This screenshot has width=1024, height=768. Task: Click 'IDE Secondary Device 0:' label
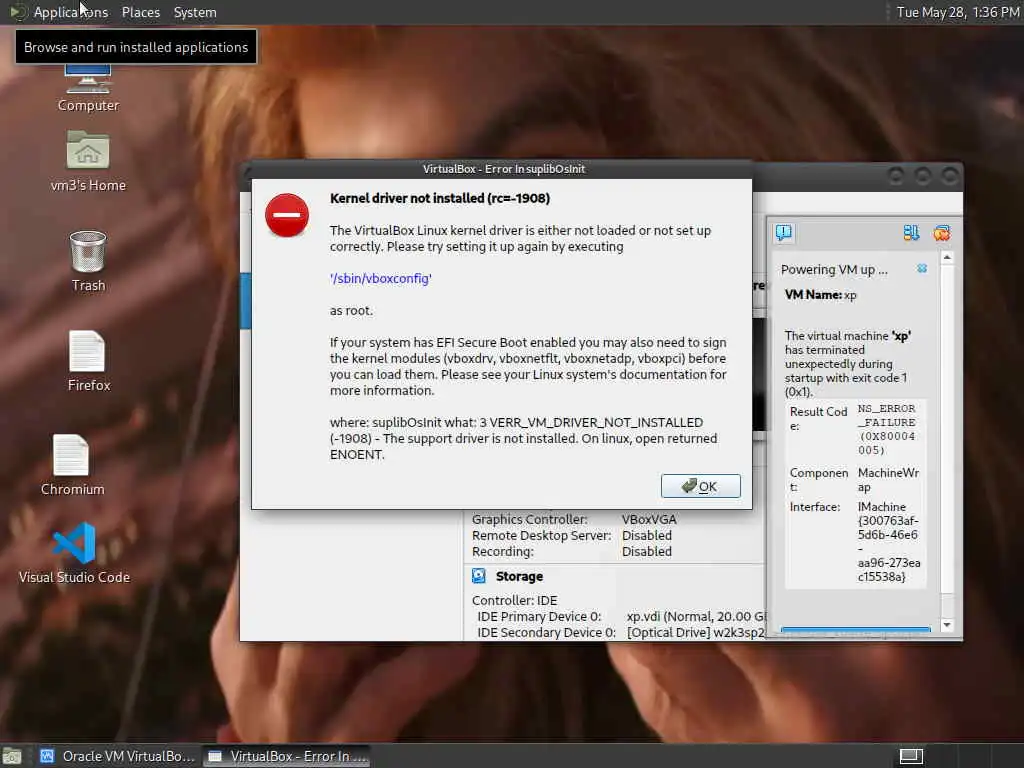click(547, 632)
